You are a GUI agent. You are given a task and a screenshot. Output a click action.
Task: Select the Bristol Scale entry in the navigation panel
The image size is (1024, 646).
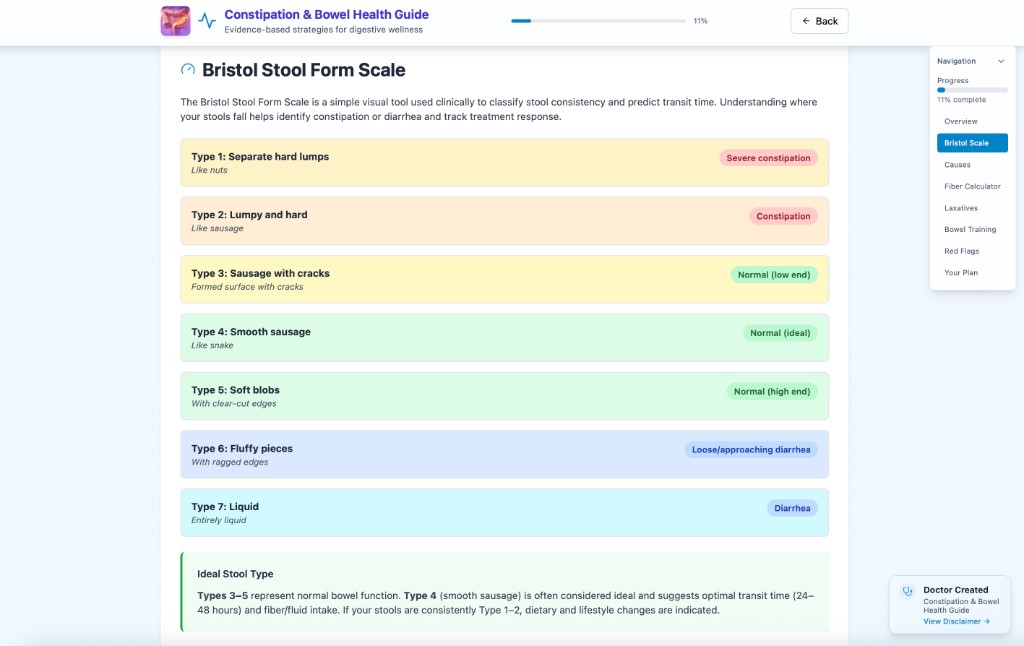pyautogui.click(x=971, y=142)
